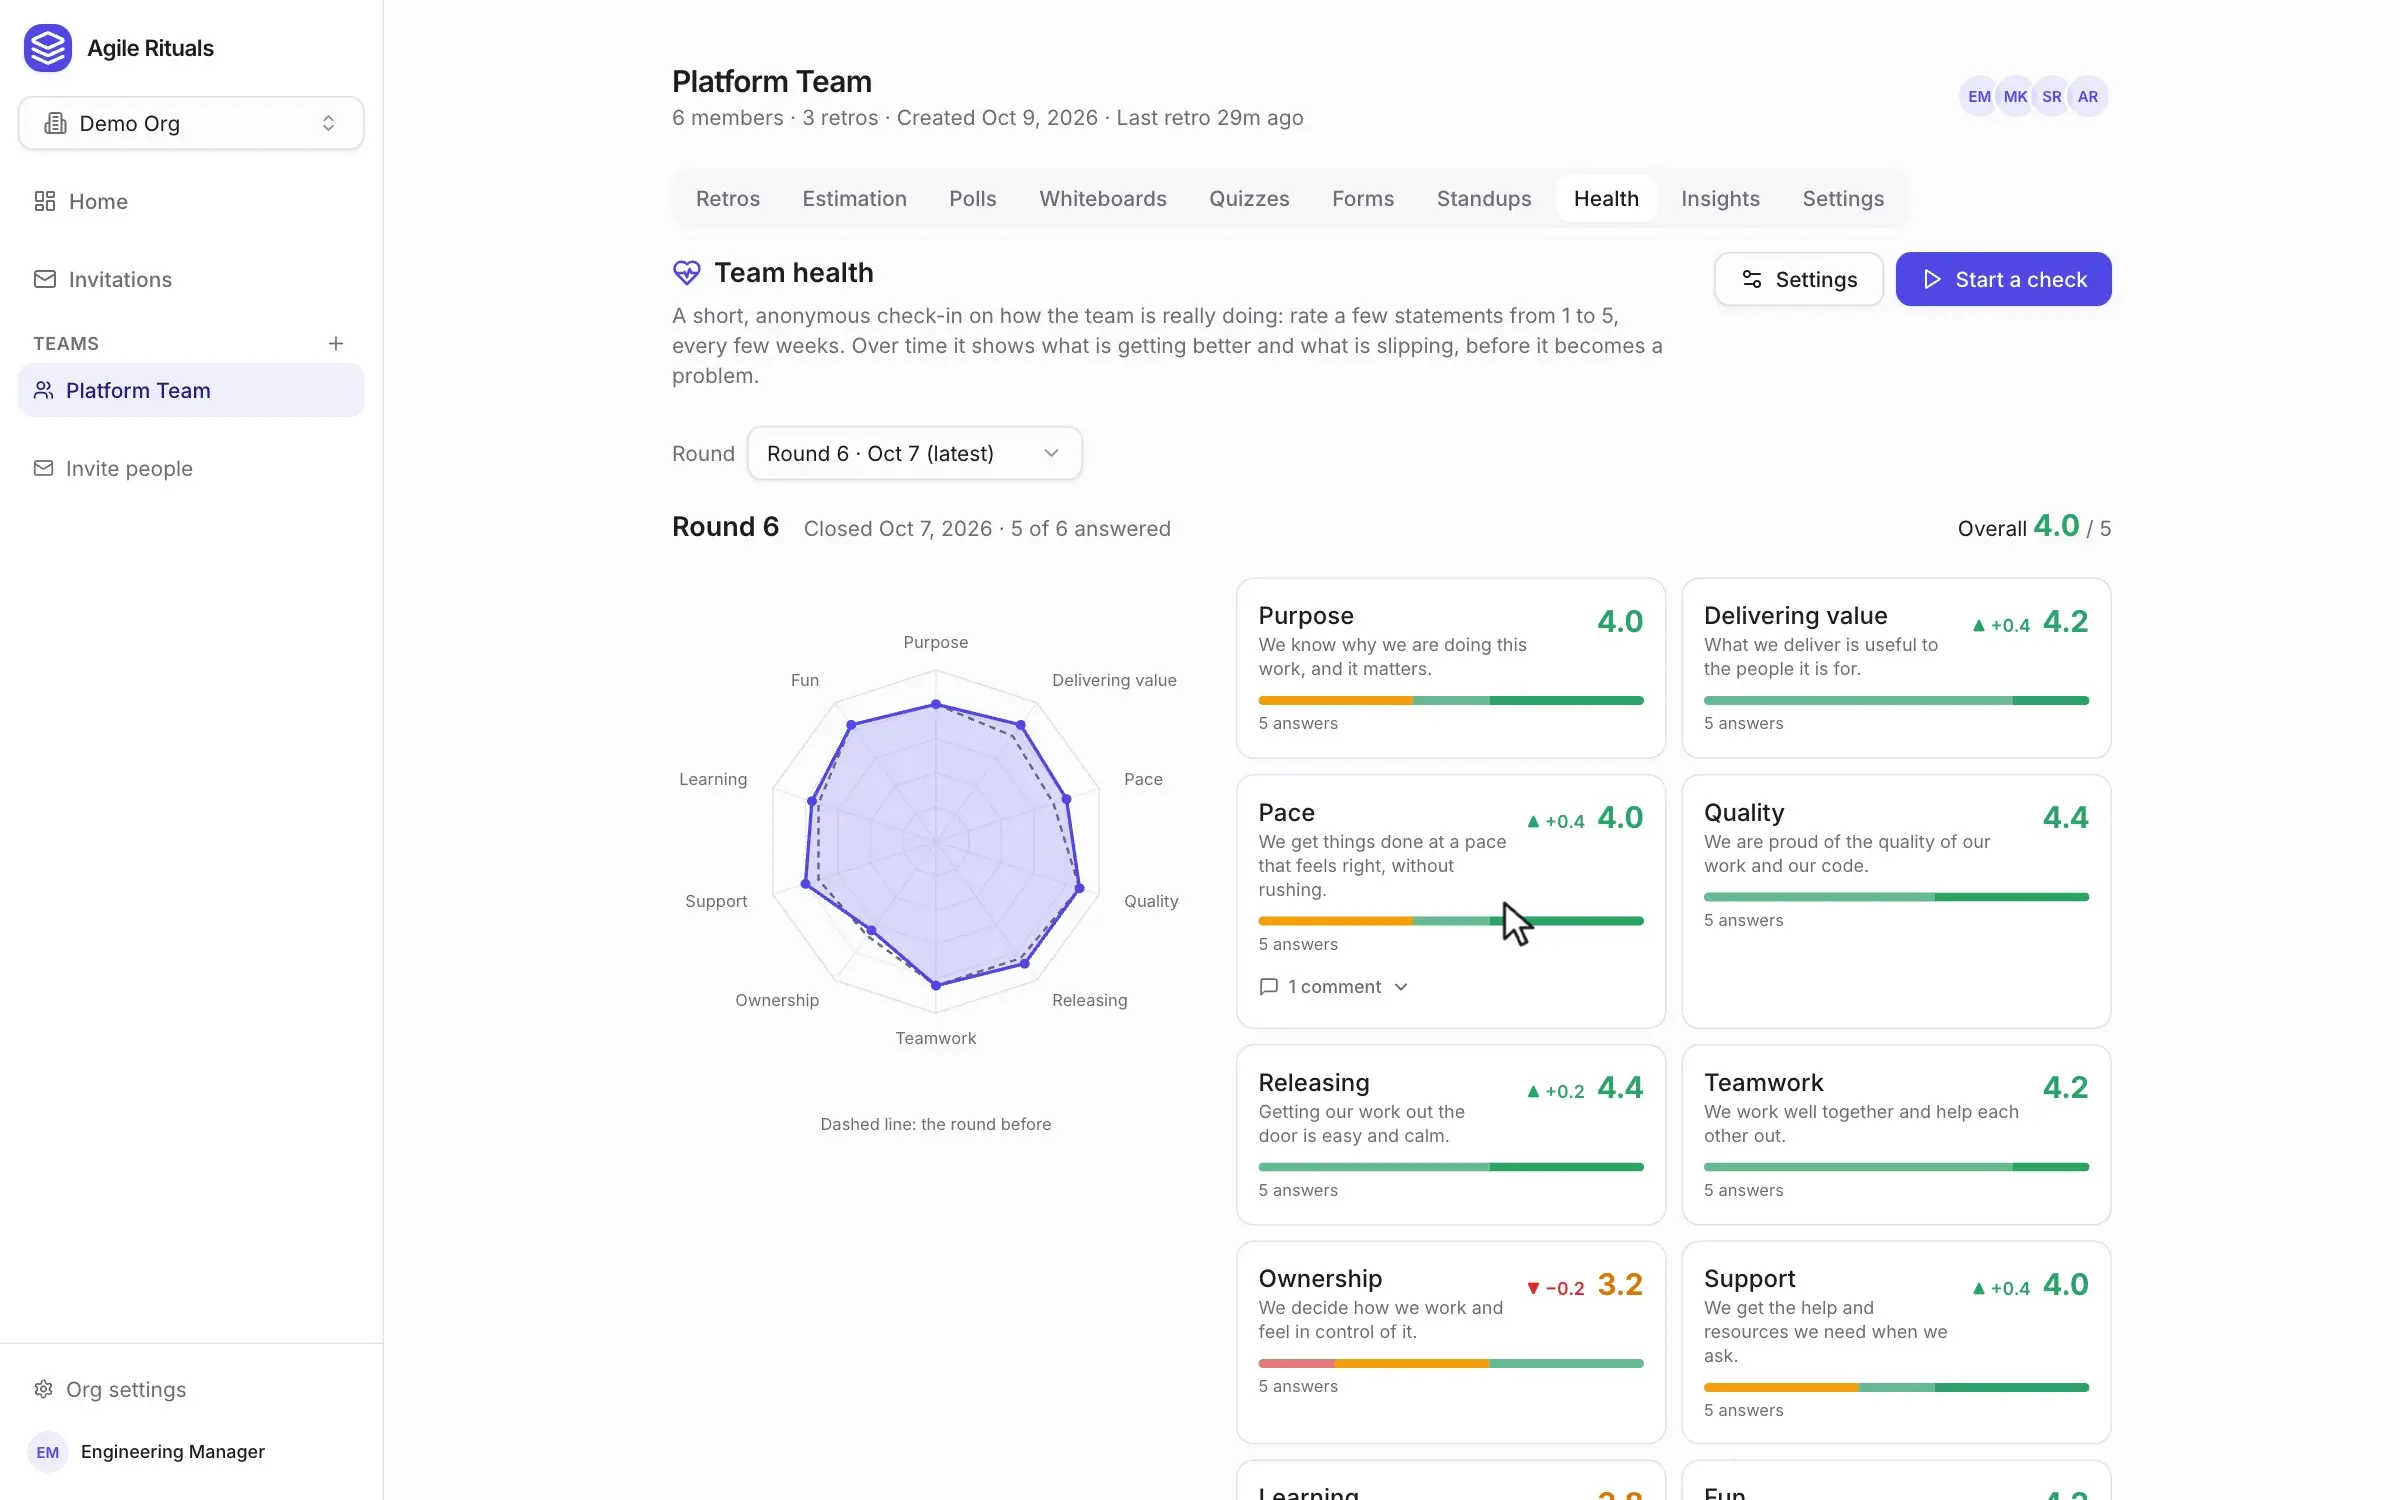This screenshot has width=2400, height=1500.
Task: Switch to the Estimation tab
Action: point(854,198)
